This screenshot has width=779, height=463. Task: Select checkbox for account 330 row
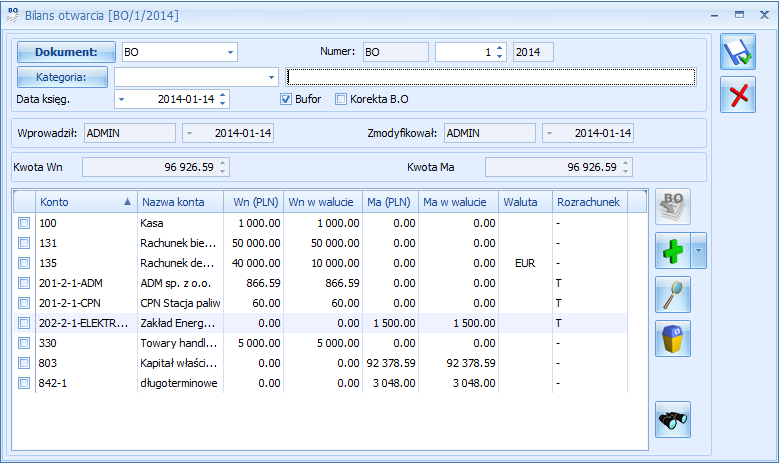pyautogui.click(x=24, y=343)
